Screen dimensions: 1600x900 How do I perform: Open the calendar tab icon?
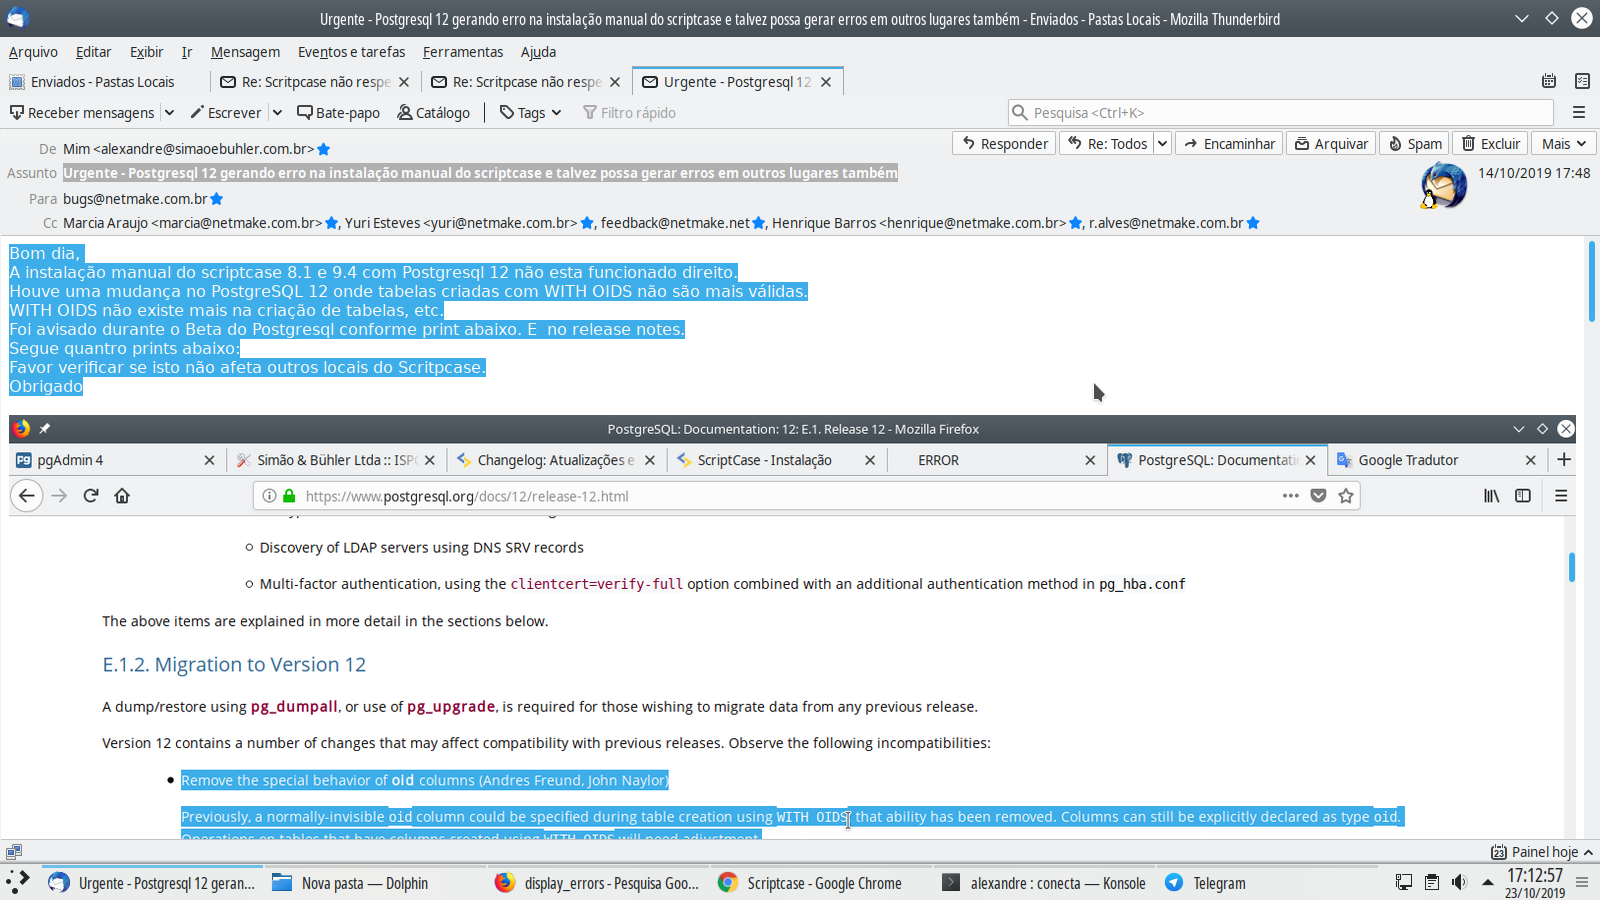(x=1549, y=81)
